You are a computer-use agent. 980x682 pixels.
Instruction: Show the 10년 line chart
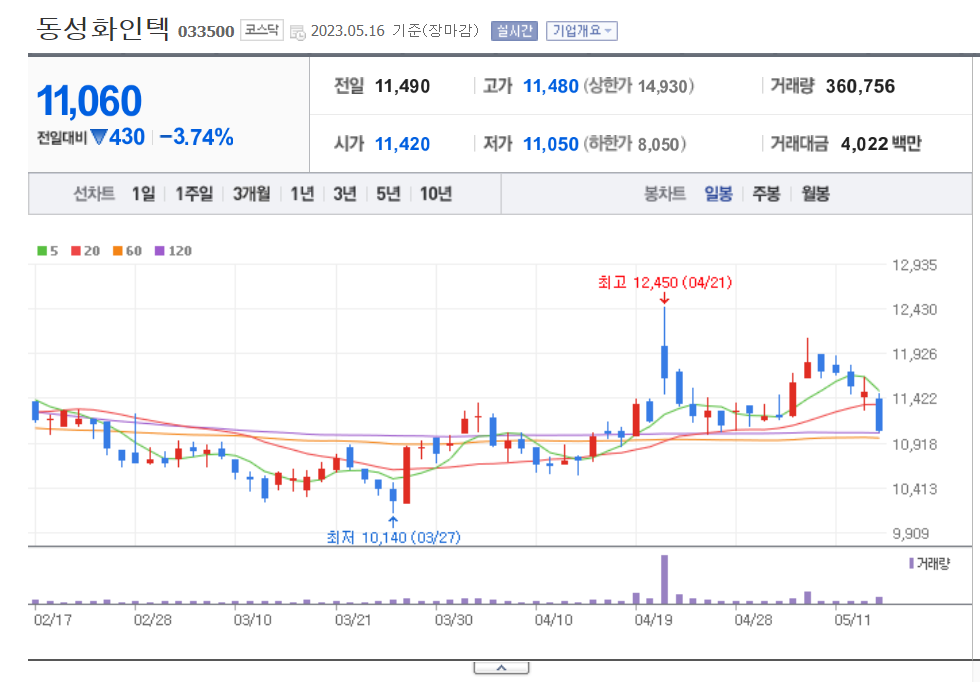pyautogui.click(x=436, y=194)
